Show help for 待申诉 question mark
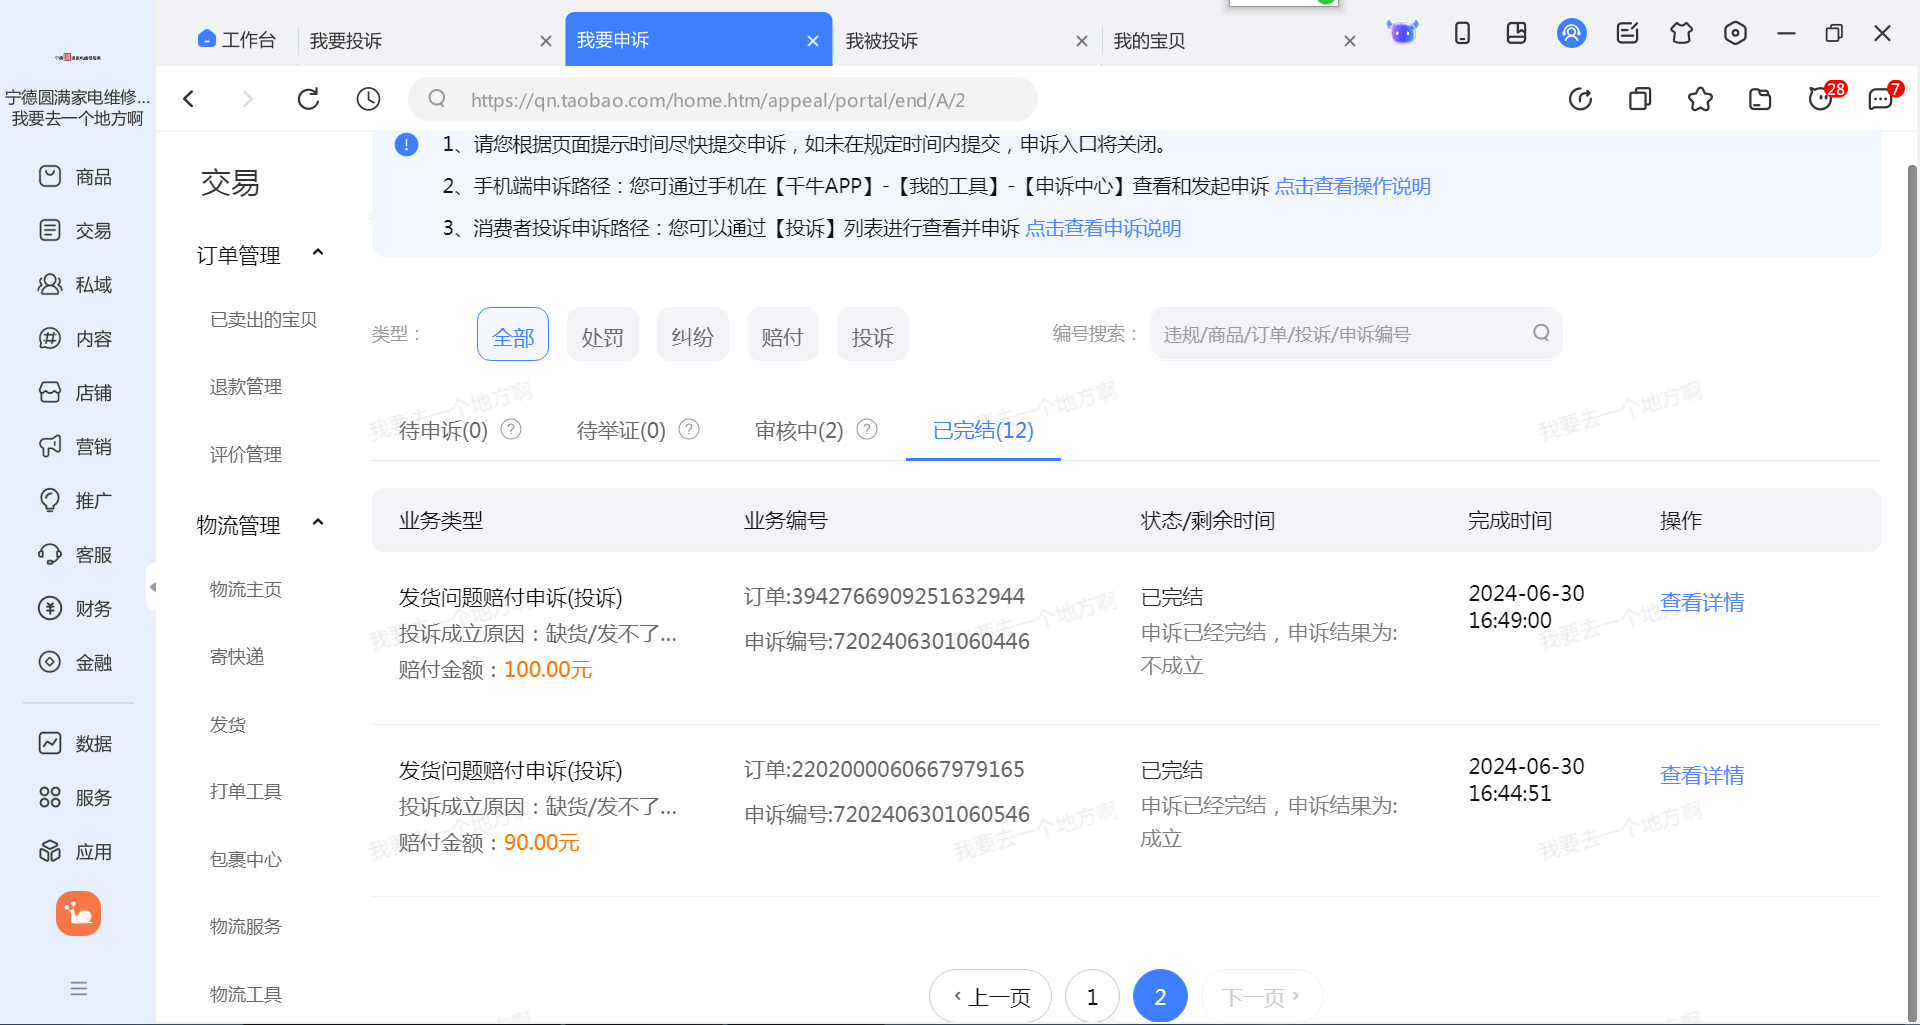 coord(511,429)
